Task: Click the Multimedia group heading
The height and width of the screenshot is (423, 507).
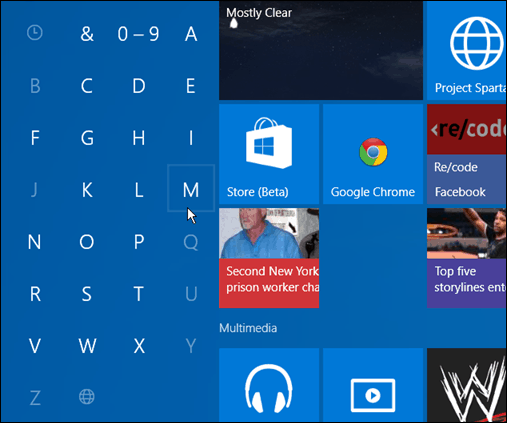Action: pos(248,328)
